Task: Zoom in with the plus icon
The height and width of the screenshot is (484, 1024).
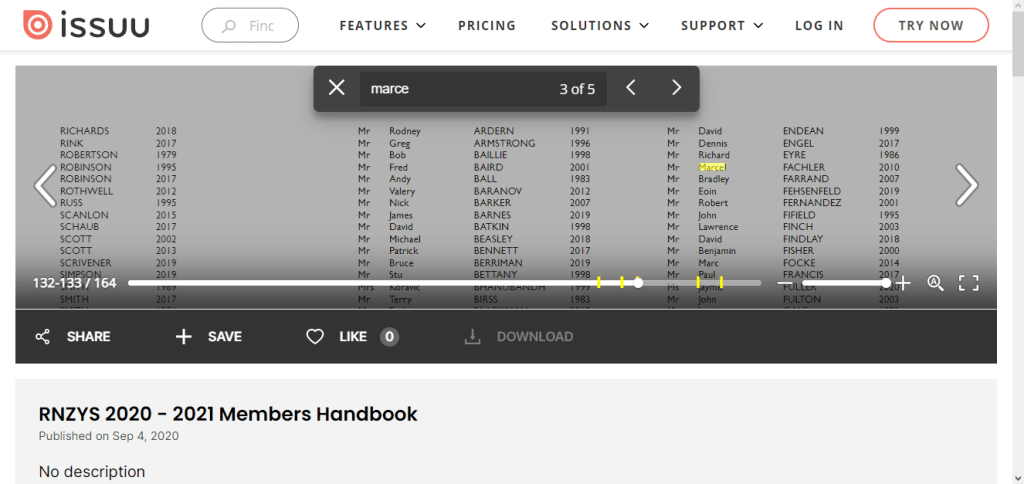Action: tap(903, 283)
